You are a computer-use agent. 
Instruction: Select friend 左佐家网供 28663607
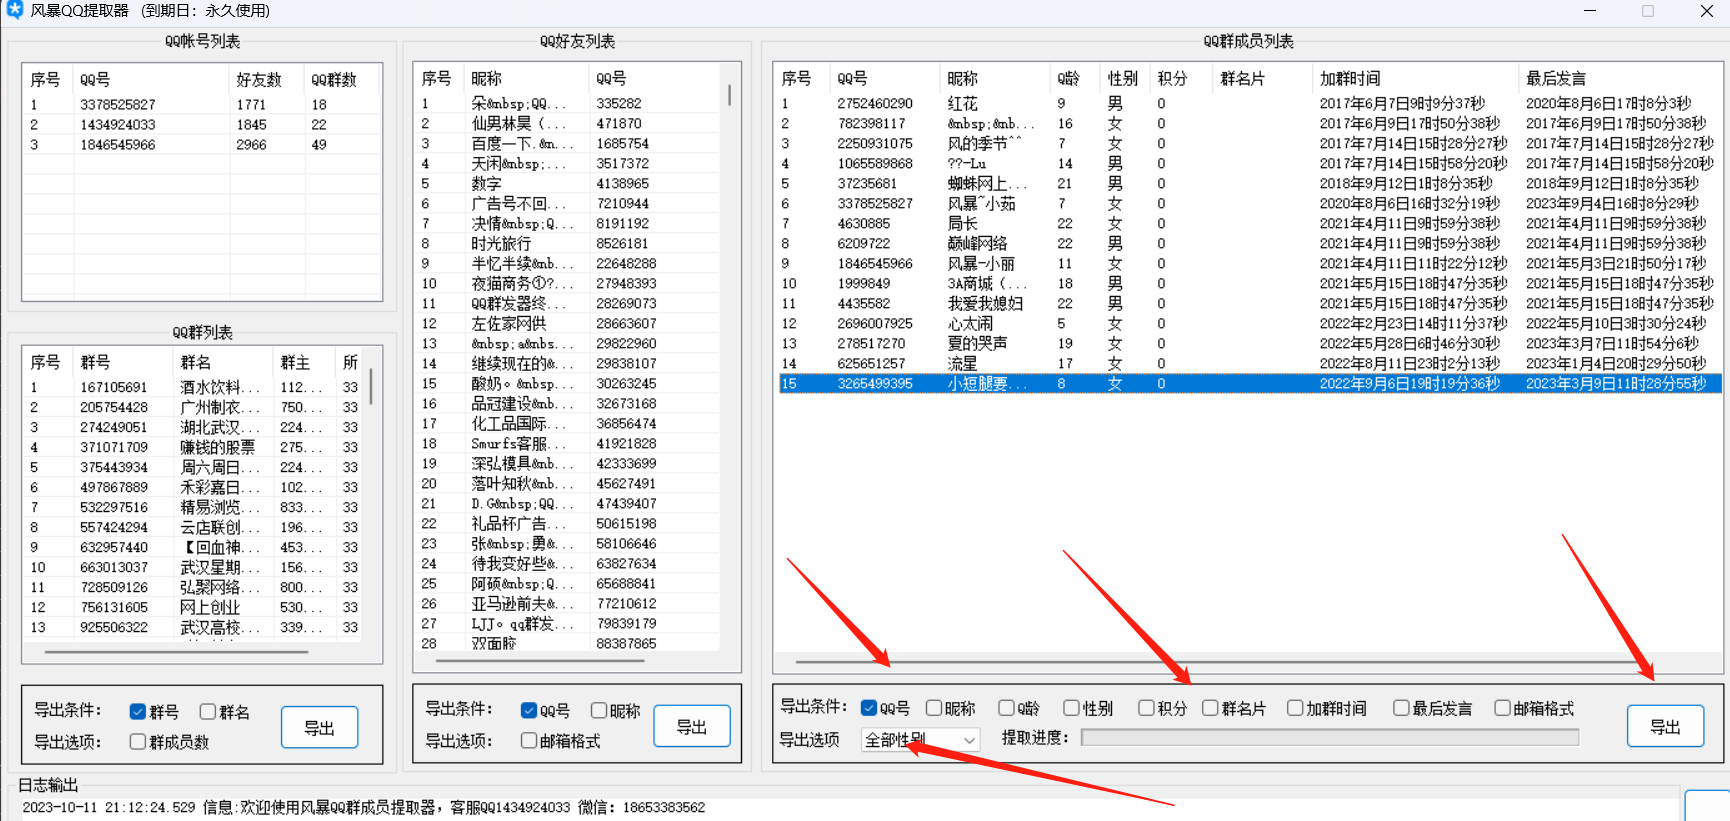point(567,323)
